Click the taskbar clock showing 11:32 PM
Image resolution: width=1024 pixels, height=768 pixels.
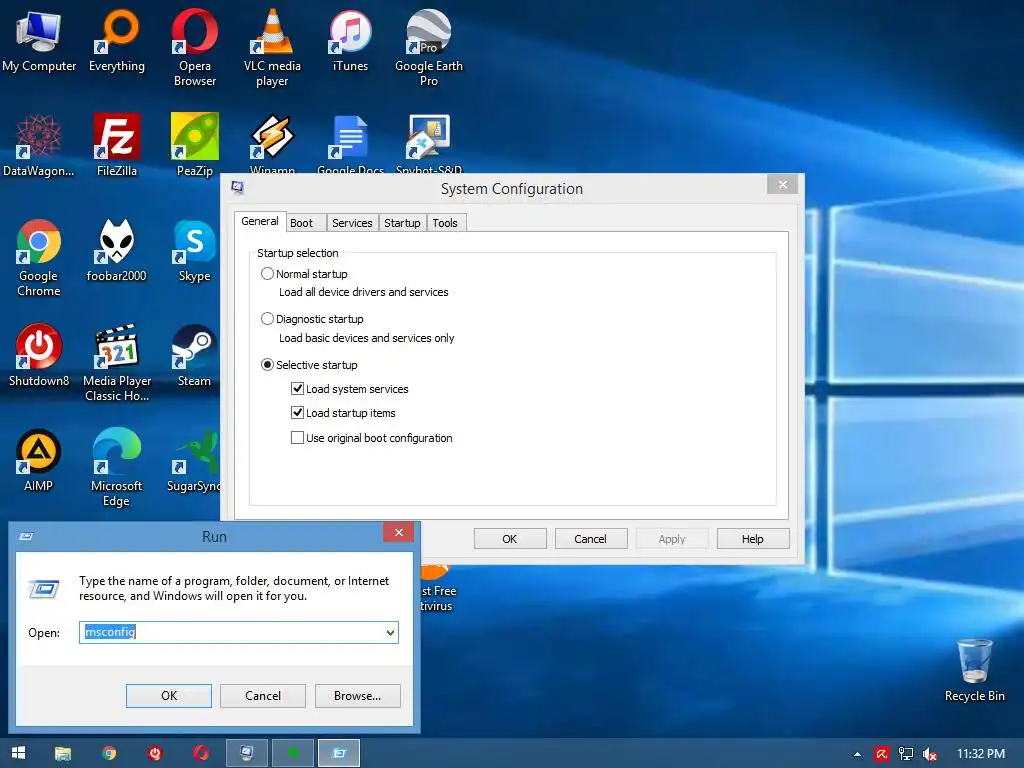pyautogui.click(x=981, y=754)
